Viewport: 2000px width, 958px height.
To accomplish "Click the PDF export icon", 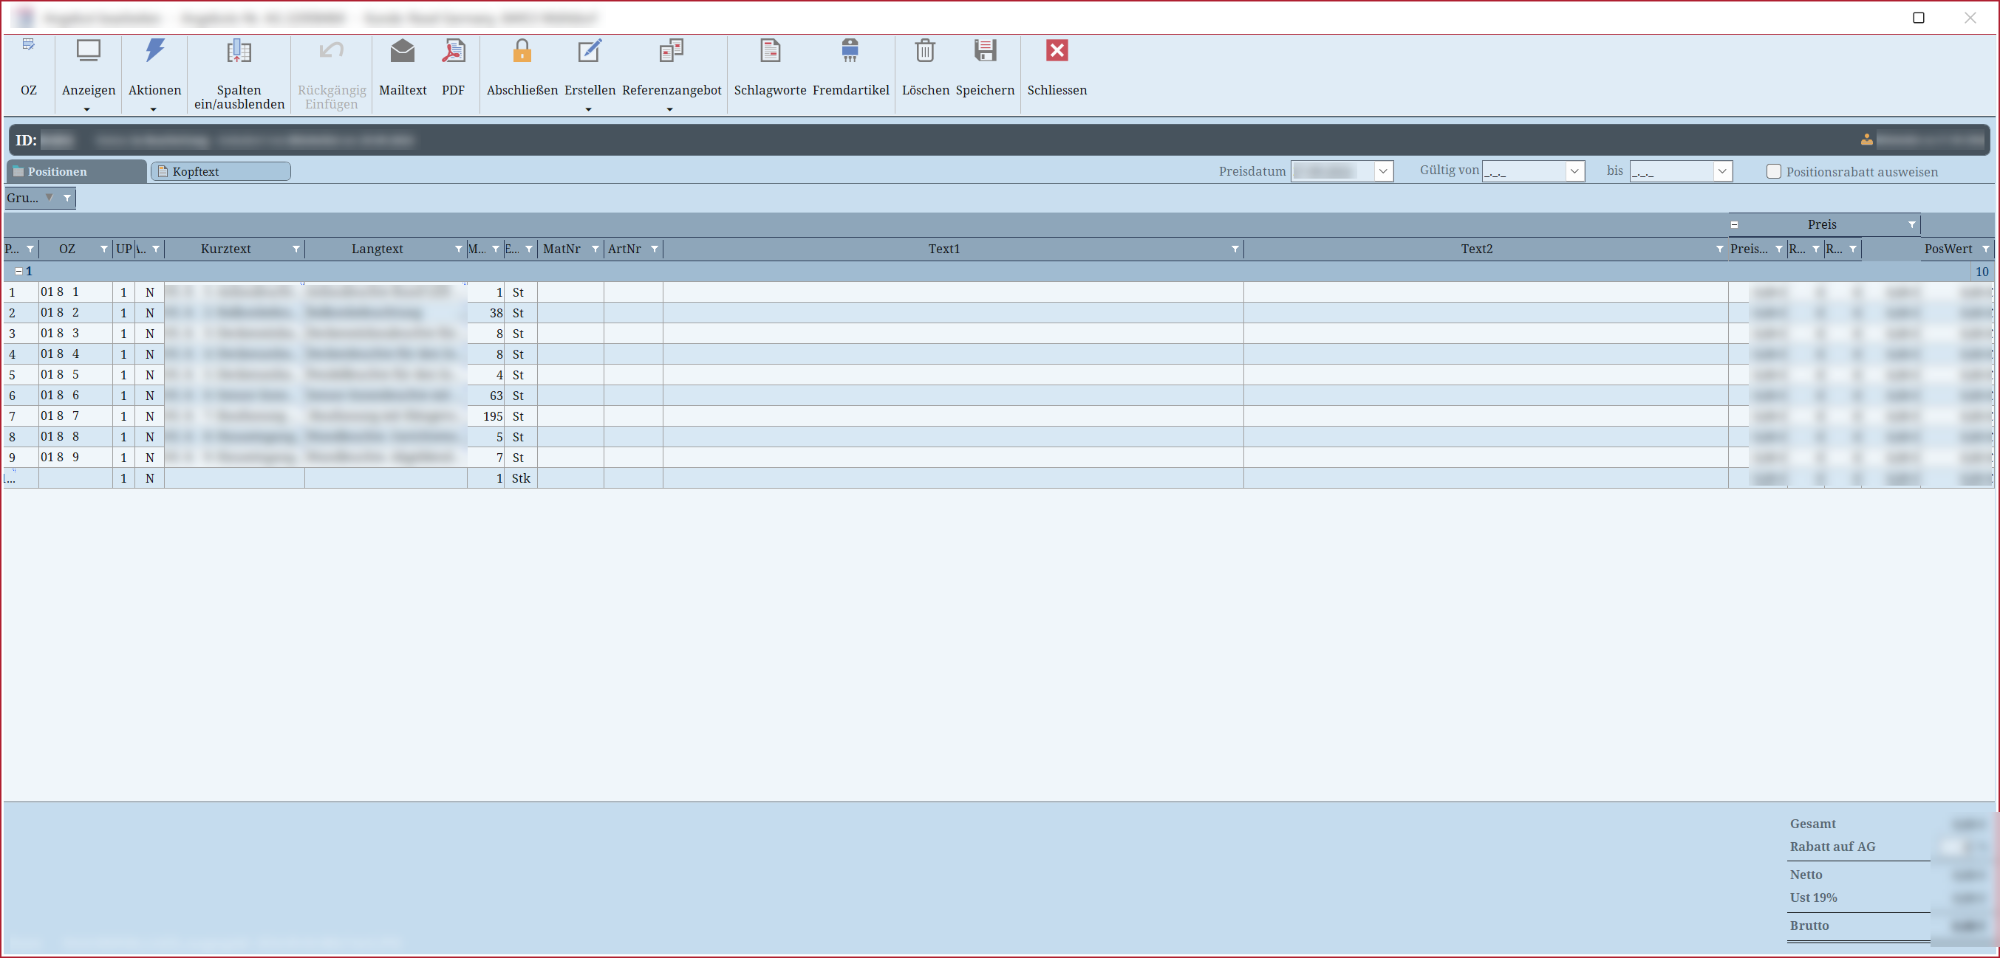I will point(453,51).
